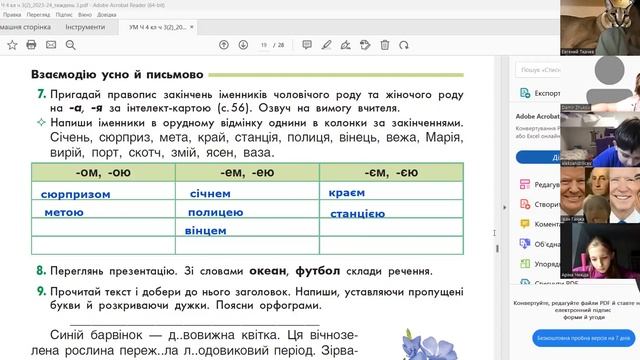Click the boy in blue video thumbnail
The height and width of the screenshot is (360, 640).
[600, 139]
